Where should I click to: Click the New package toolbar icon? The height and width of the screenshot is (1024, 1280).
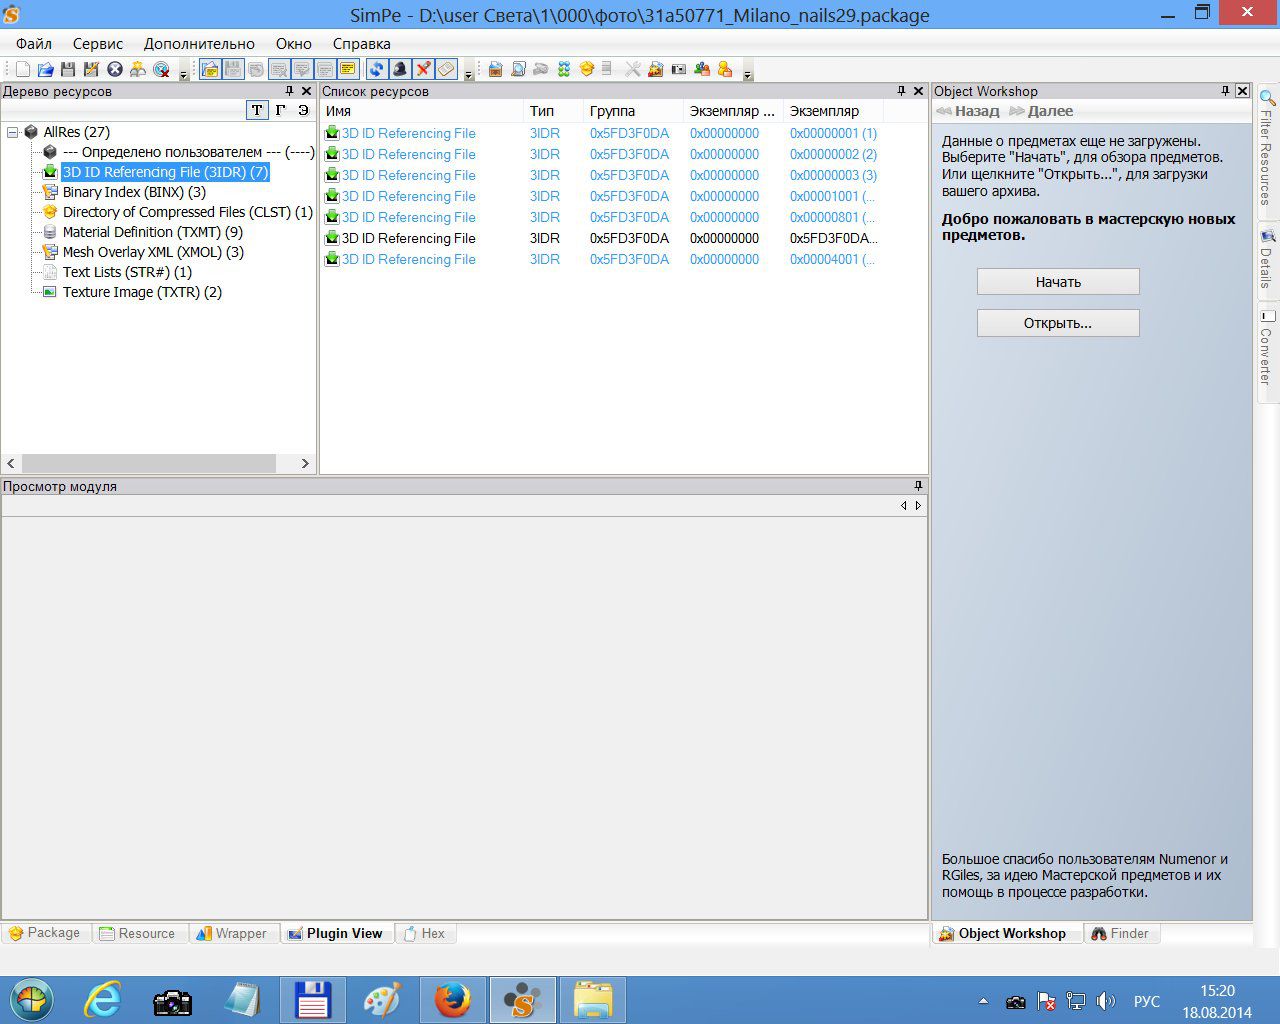click(23, 69)
